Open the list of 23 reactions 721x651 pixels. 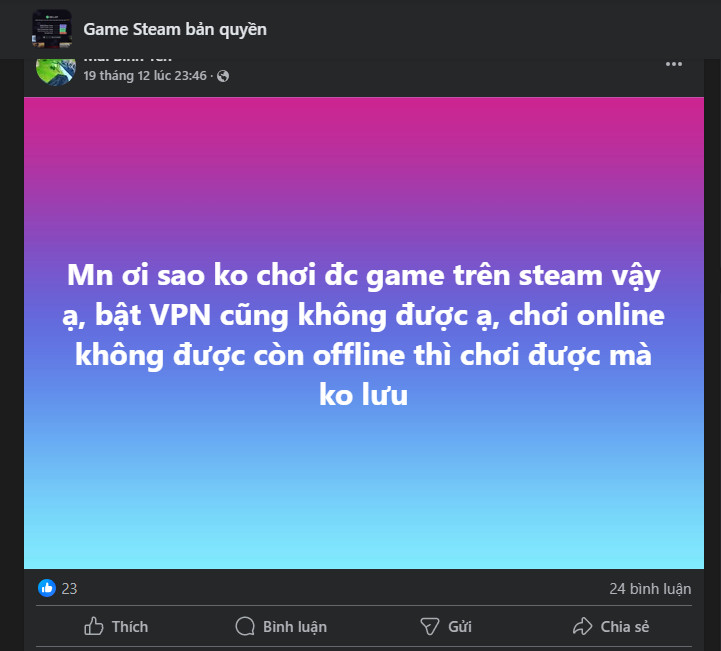click(69, 588)
